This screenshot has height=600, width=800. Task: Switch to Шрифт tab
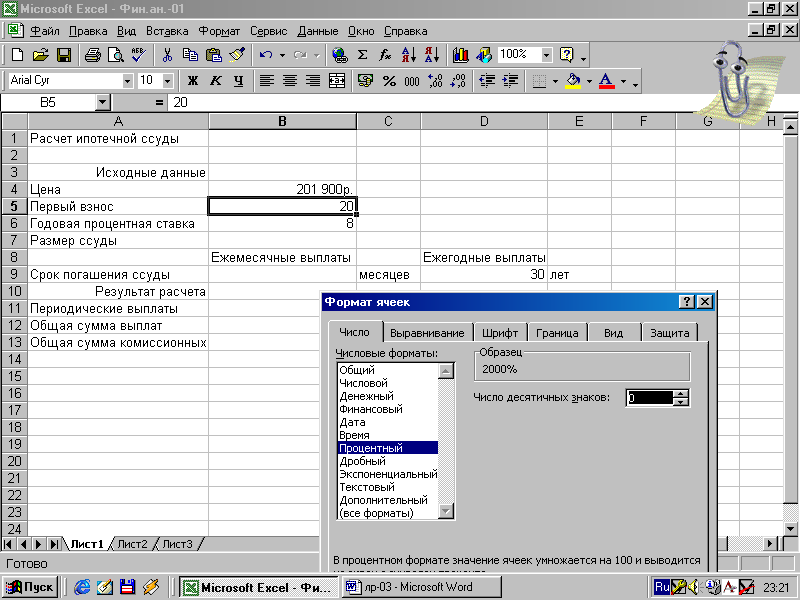point(499,333)
